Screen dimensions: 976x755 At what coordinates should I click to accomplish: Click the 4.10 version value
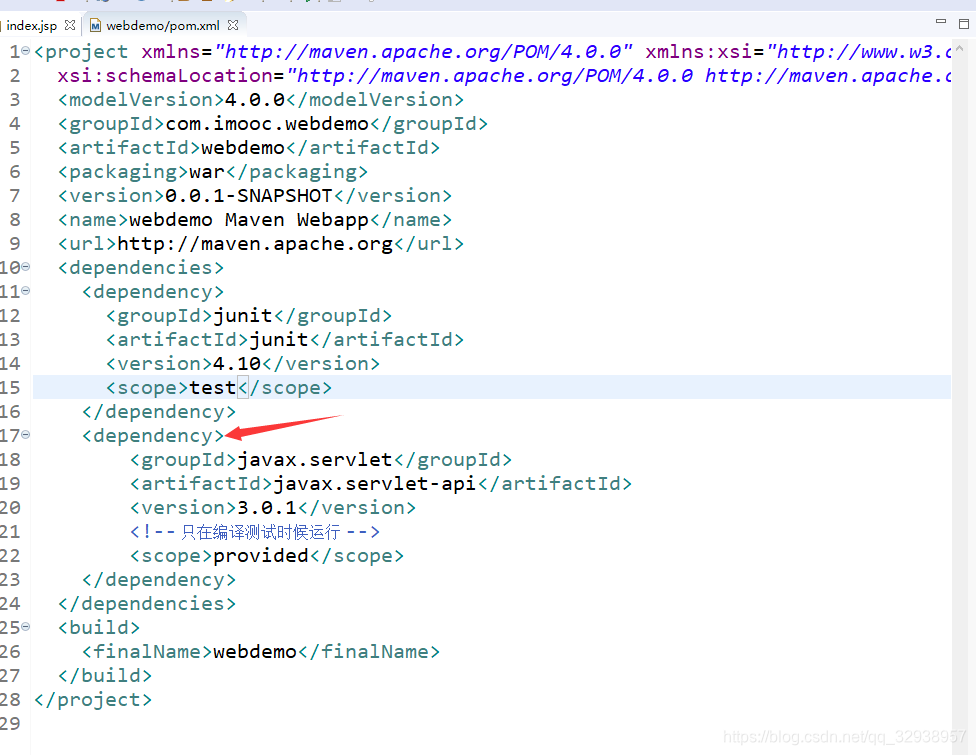(x=237, y=363)
